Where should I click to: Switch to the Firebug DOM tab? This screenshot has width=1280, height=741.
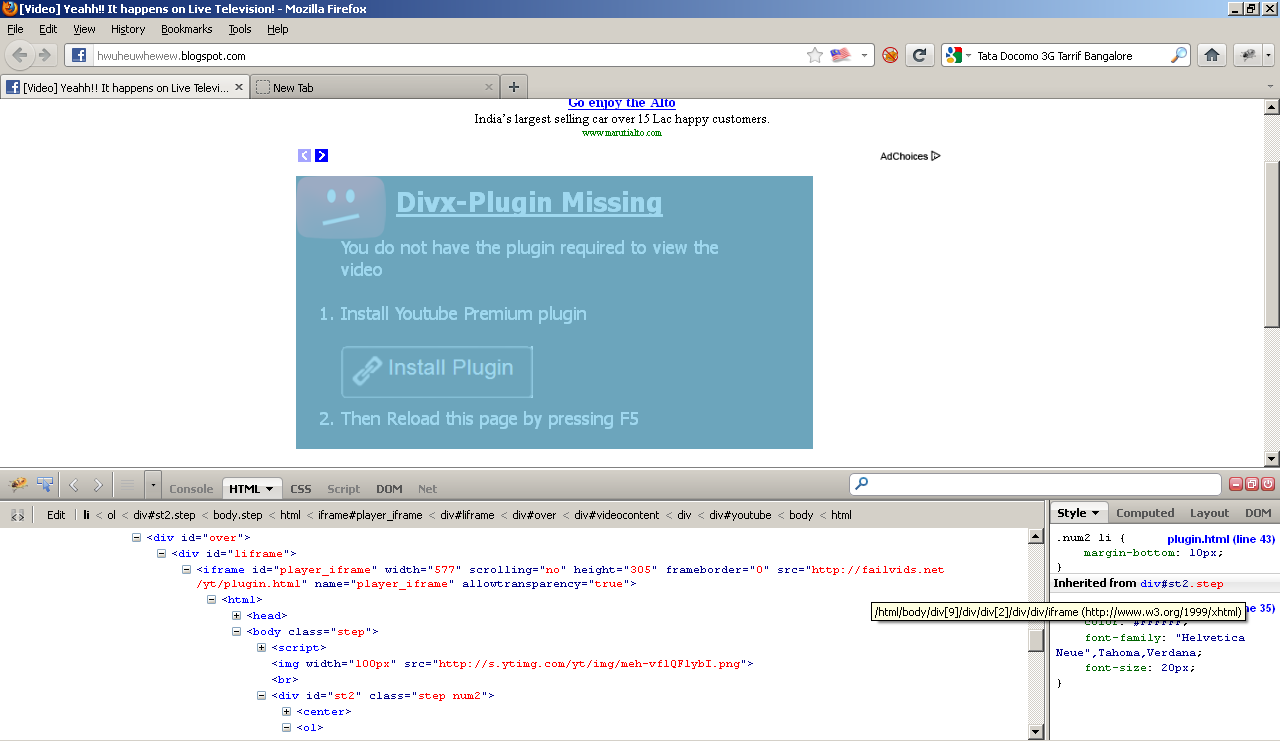click(389, 489)
